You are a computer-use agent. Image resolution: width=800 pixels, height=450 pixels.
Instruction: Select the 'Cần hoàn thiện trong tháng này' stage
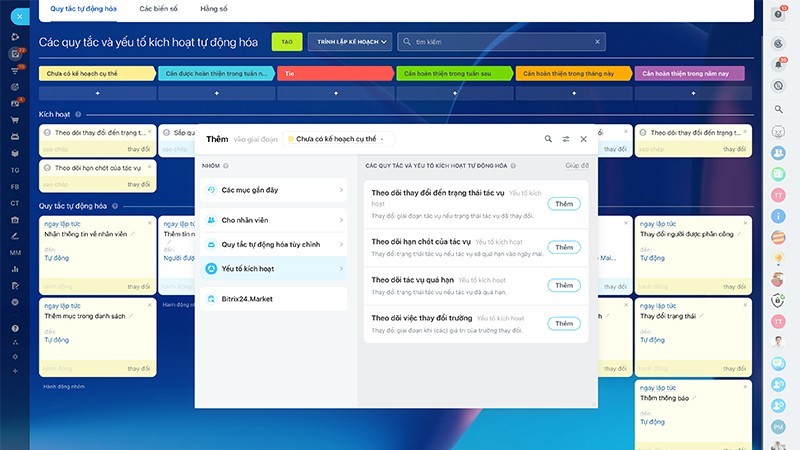[574, 73]
